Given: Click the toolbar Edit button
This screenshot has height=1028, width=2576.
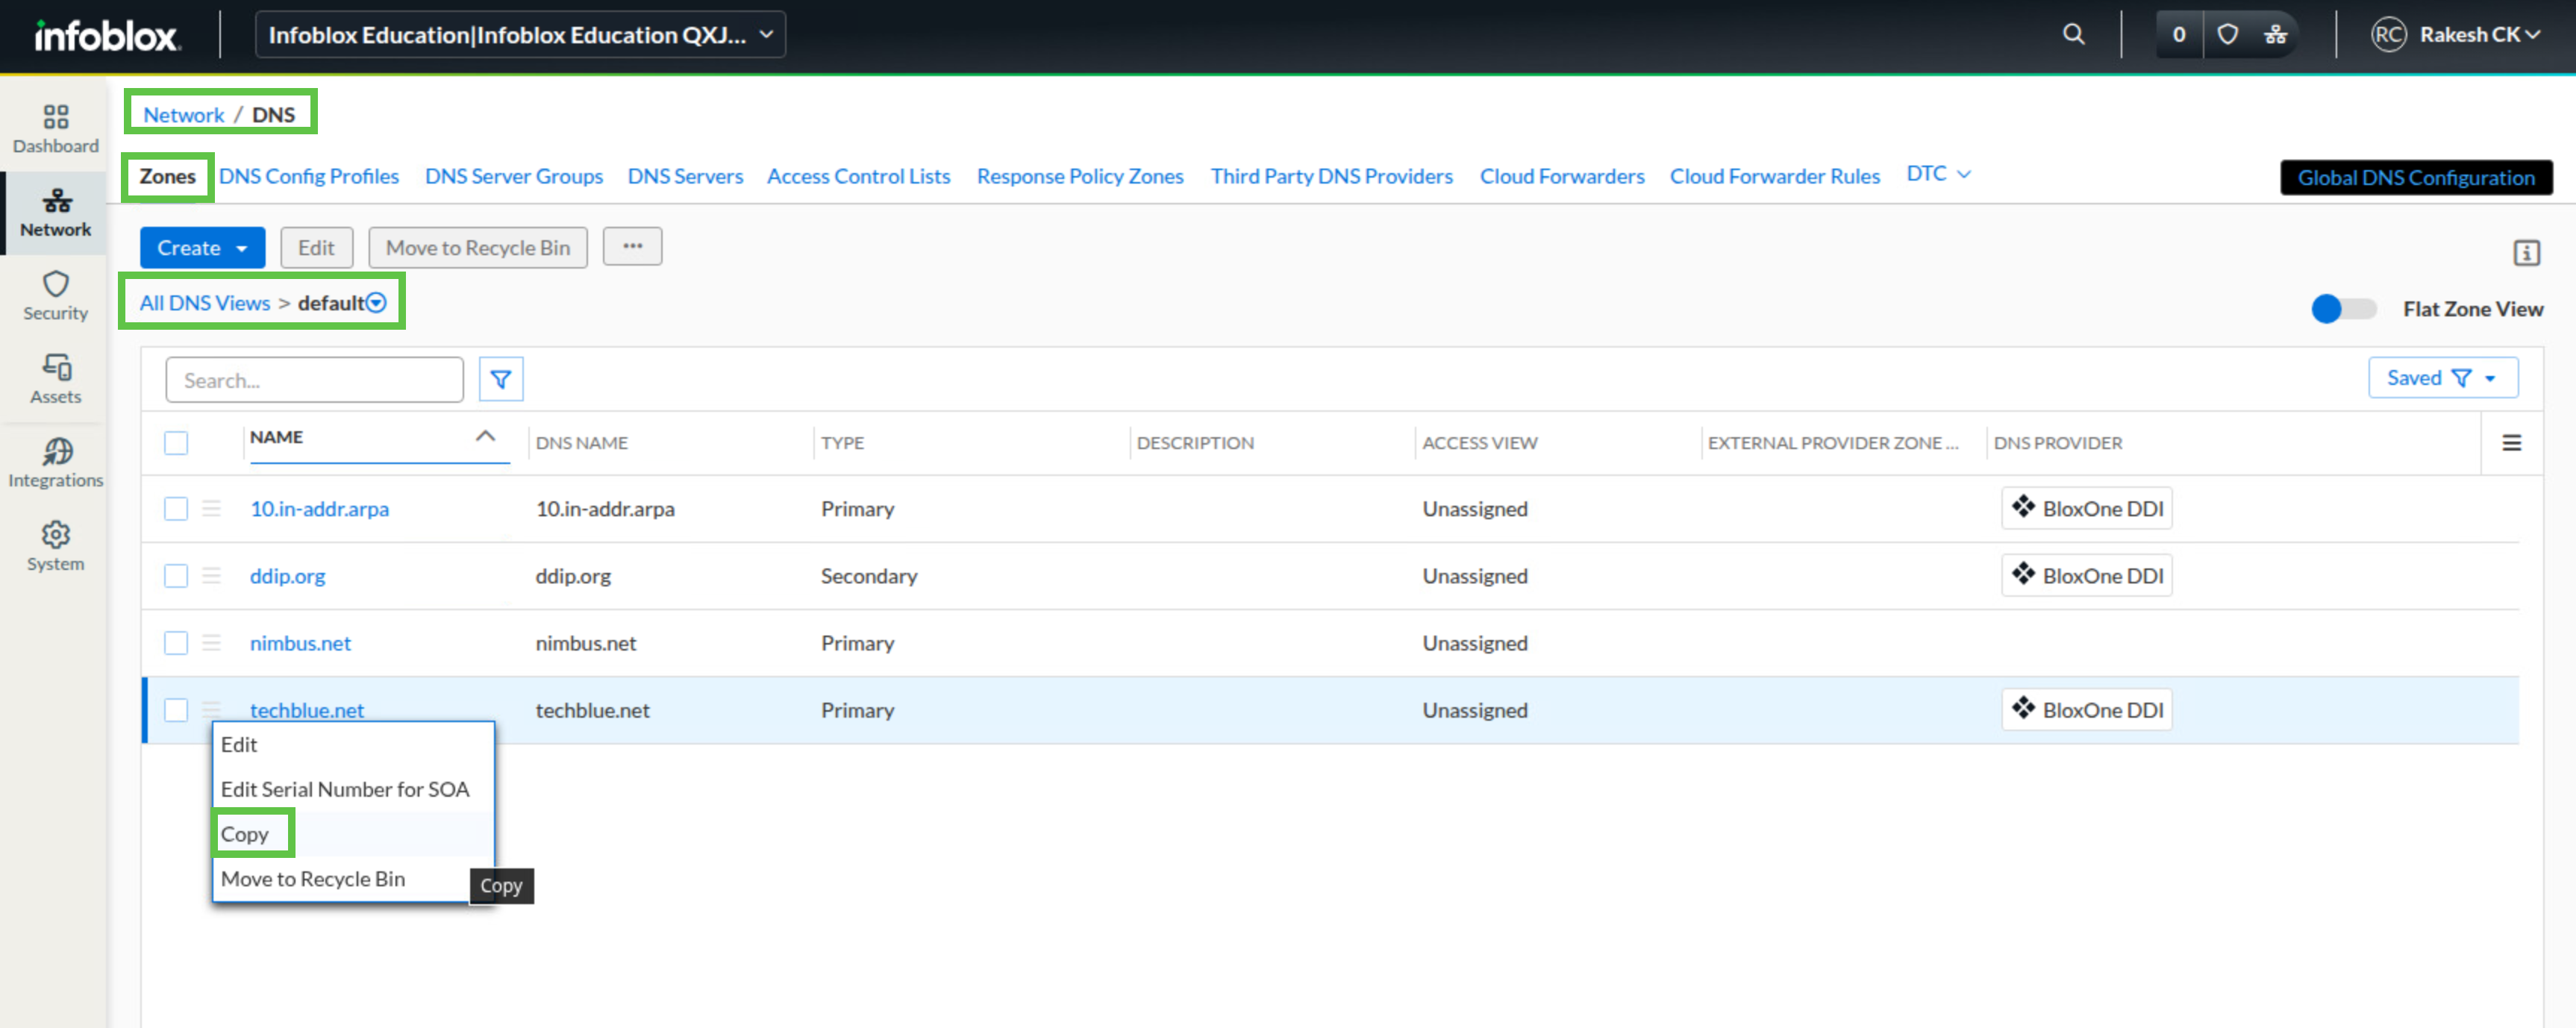Looking at the screenshot, I should pyautogui.click(x=316, y=247).
